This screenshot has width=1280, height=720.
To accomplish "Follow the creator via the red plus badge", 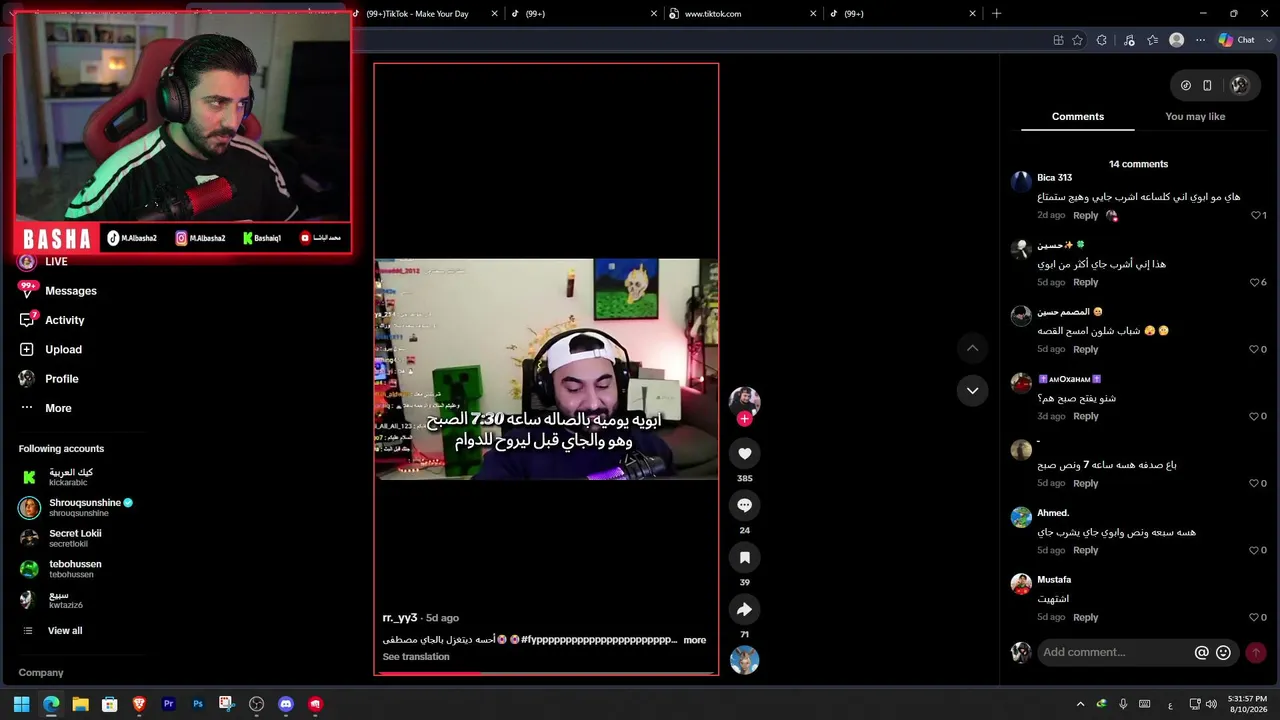I will pos(744,419).
